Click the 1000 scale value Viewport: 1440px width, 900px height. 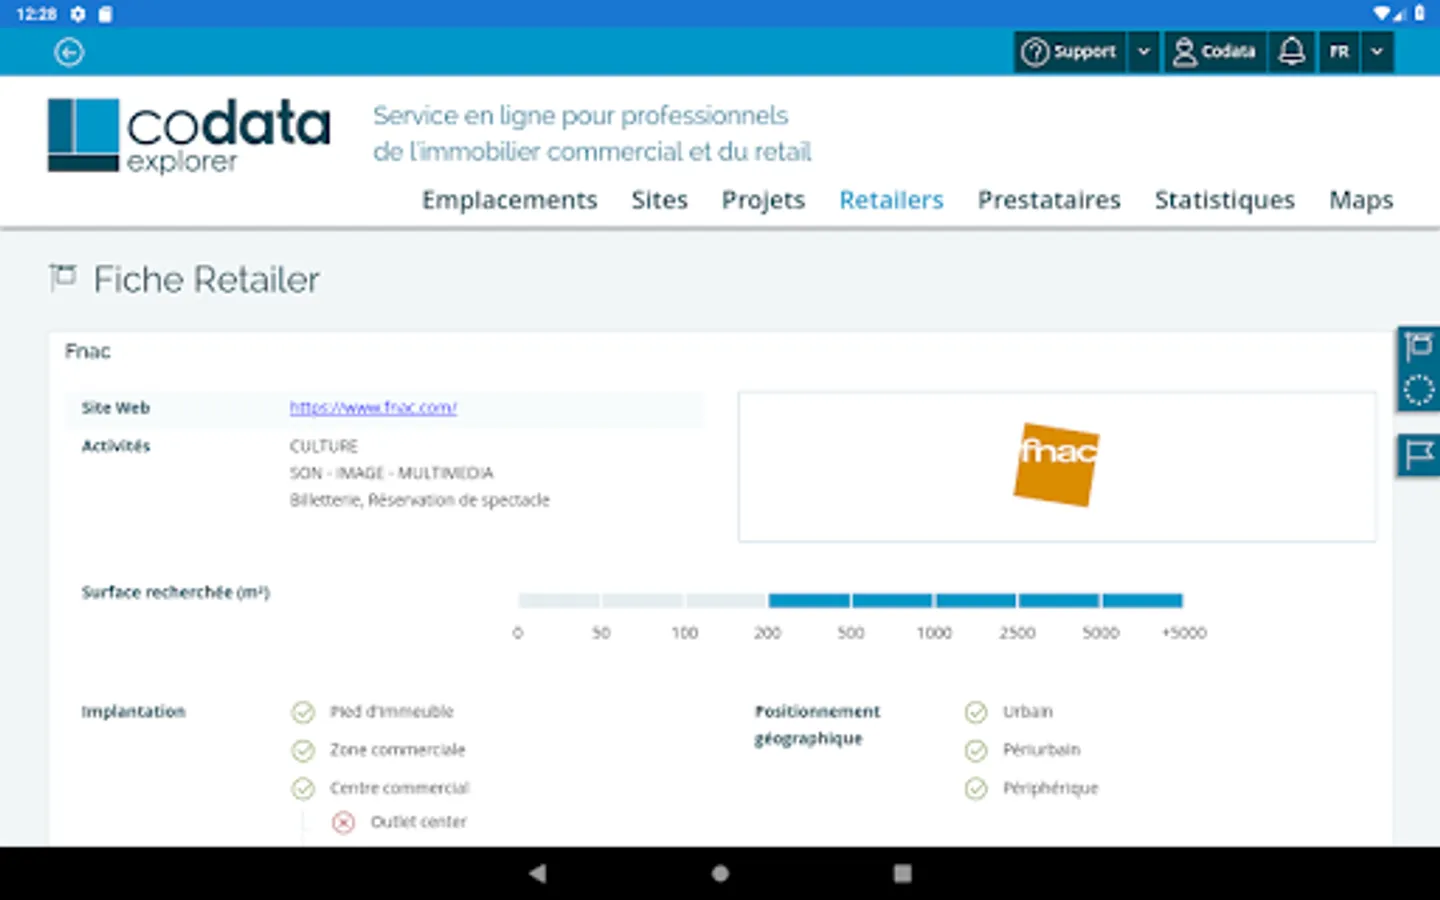coord(934,633)
